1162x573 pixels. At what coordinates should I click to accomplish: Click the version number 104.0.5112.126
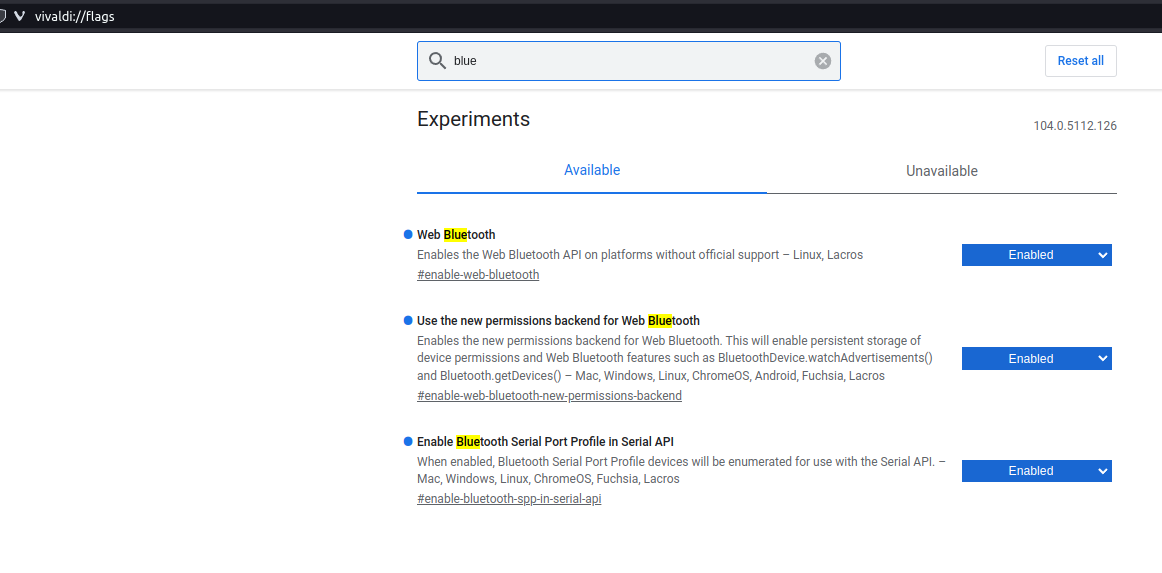coord(1075,126)
